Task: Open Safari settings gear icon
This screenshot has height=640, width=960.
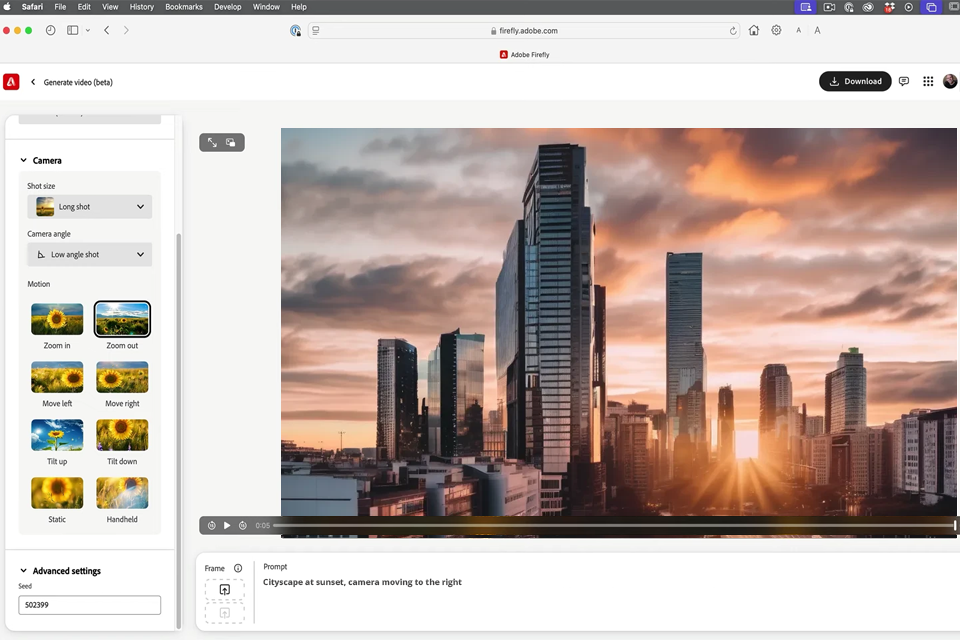Action: [x=776, y=30]
